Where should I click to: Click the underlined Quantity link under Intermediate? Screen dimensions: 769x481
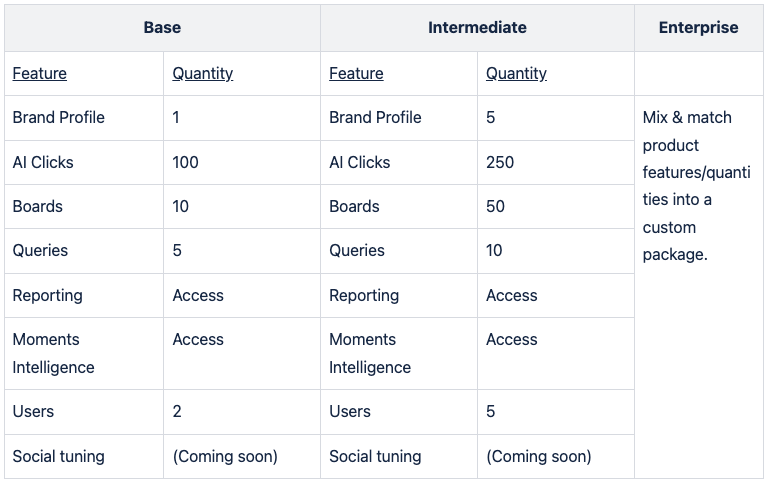coord(516,73)
